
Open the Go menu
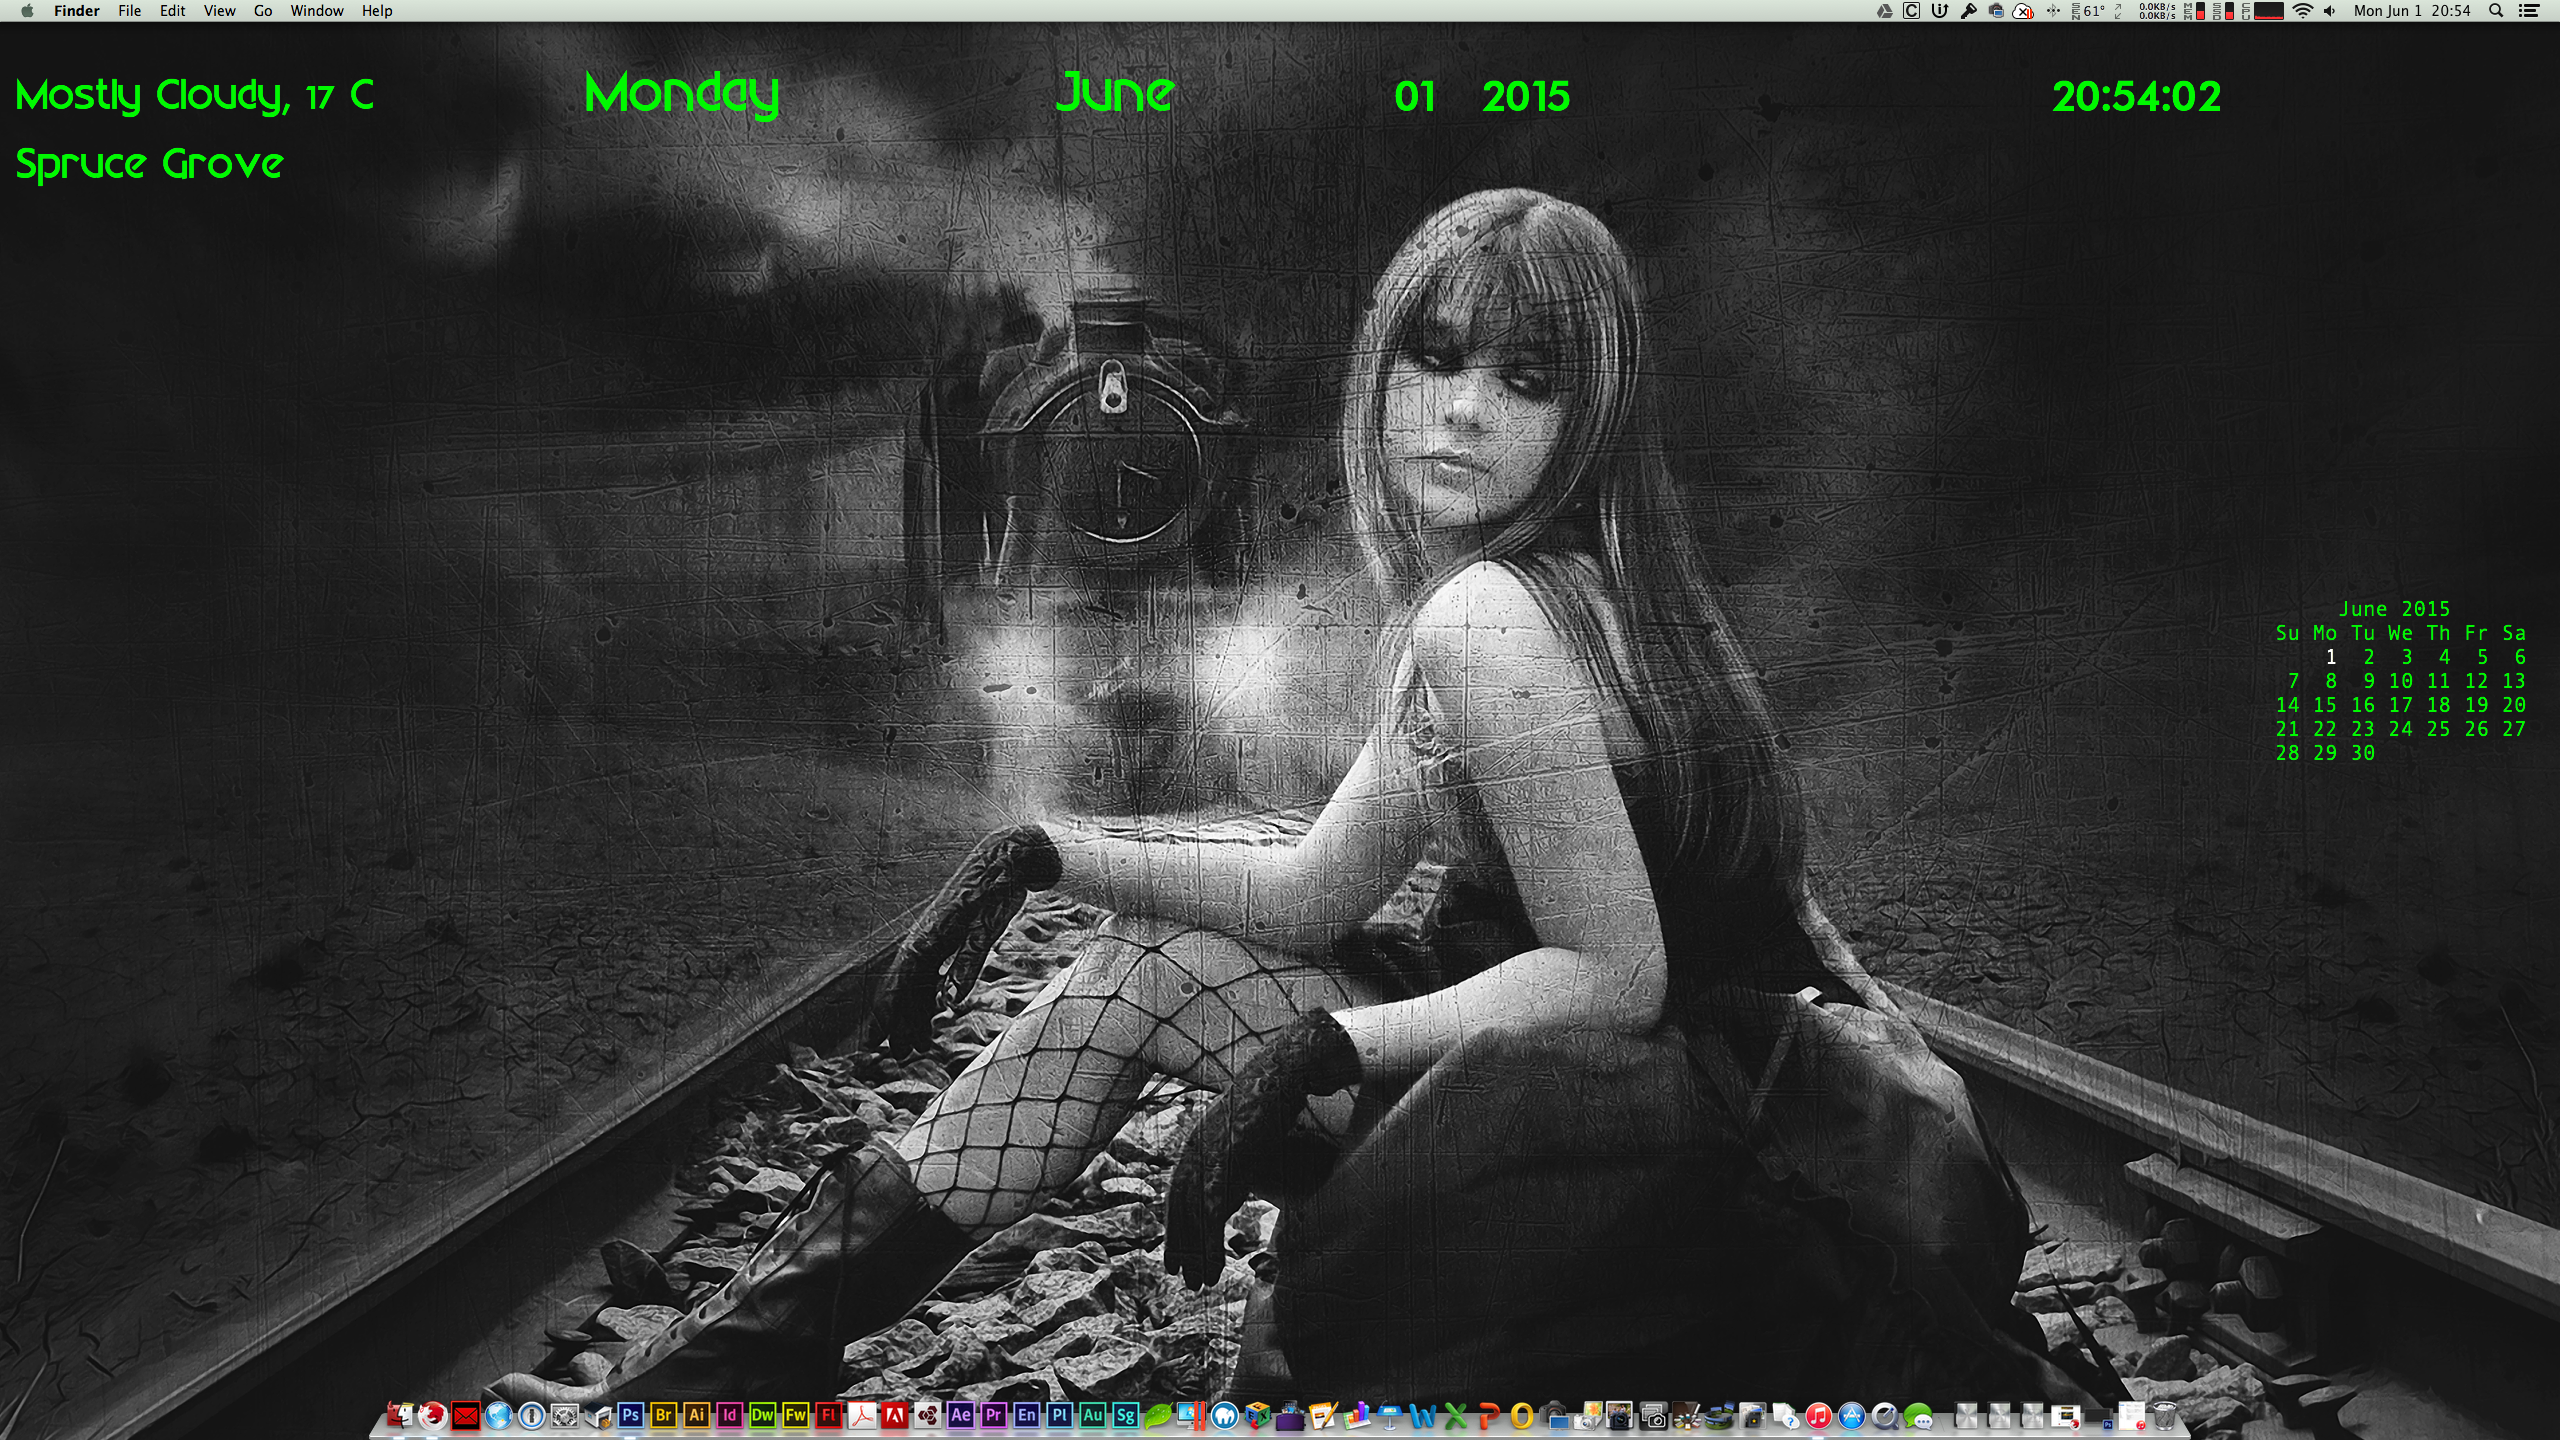pos(263,11)
